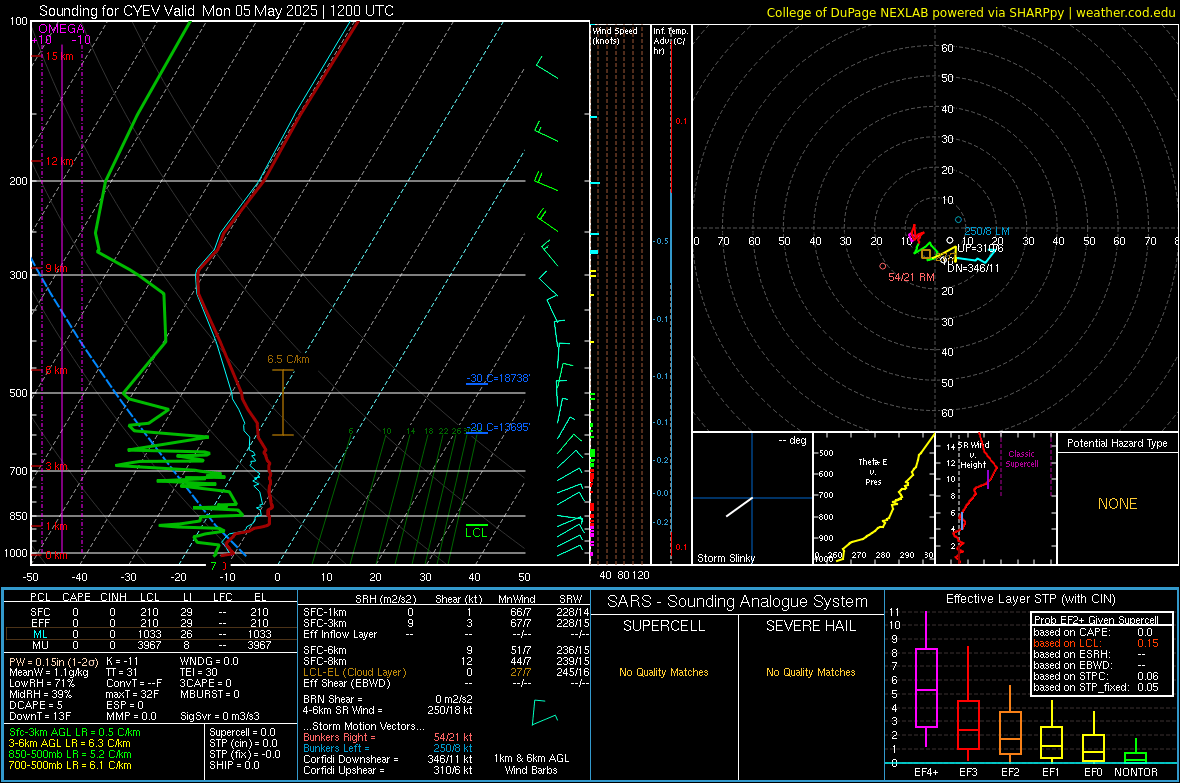Click the MeanW = 1.1g/kg value
The width and height of the screenshot is (1180, 783).
[x=48, y=672]
